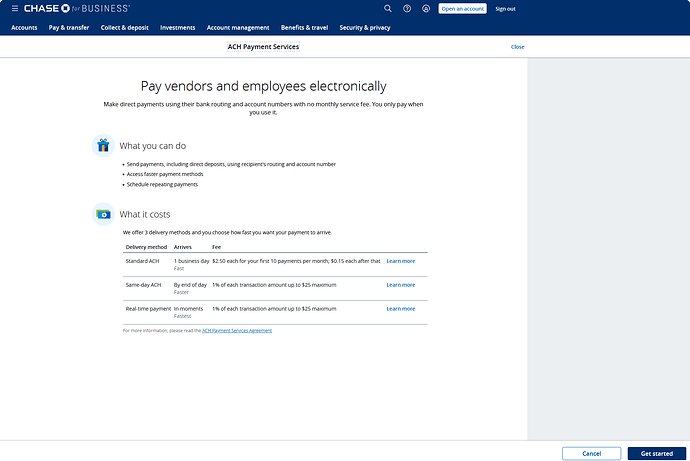Open the Pay & transfer menu
This screenshot has height=461, width=690.
(69, 28)
